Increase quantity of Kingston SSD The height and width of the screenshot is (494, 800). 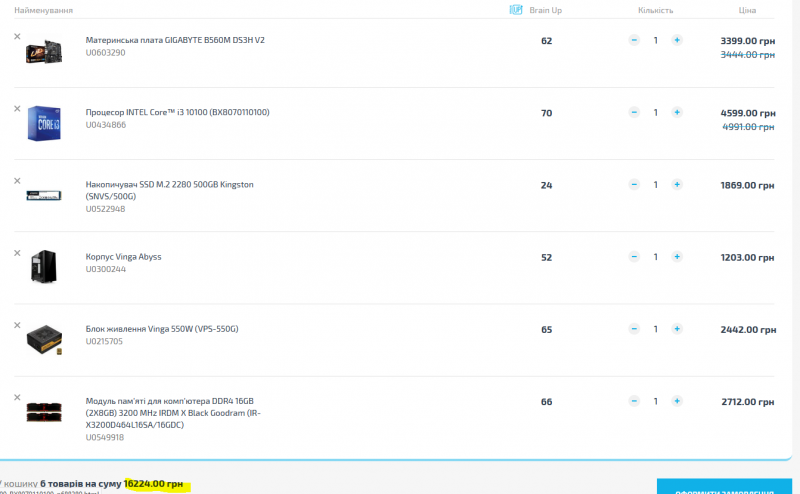[677, 185]
